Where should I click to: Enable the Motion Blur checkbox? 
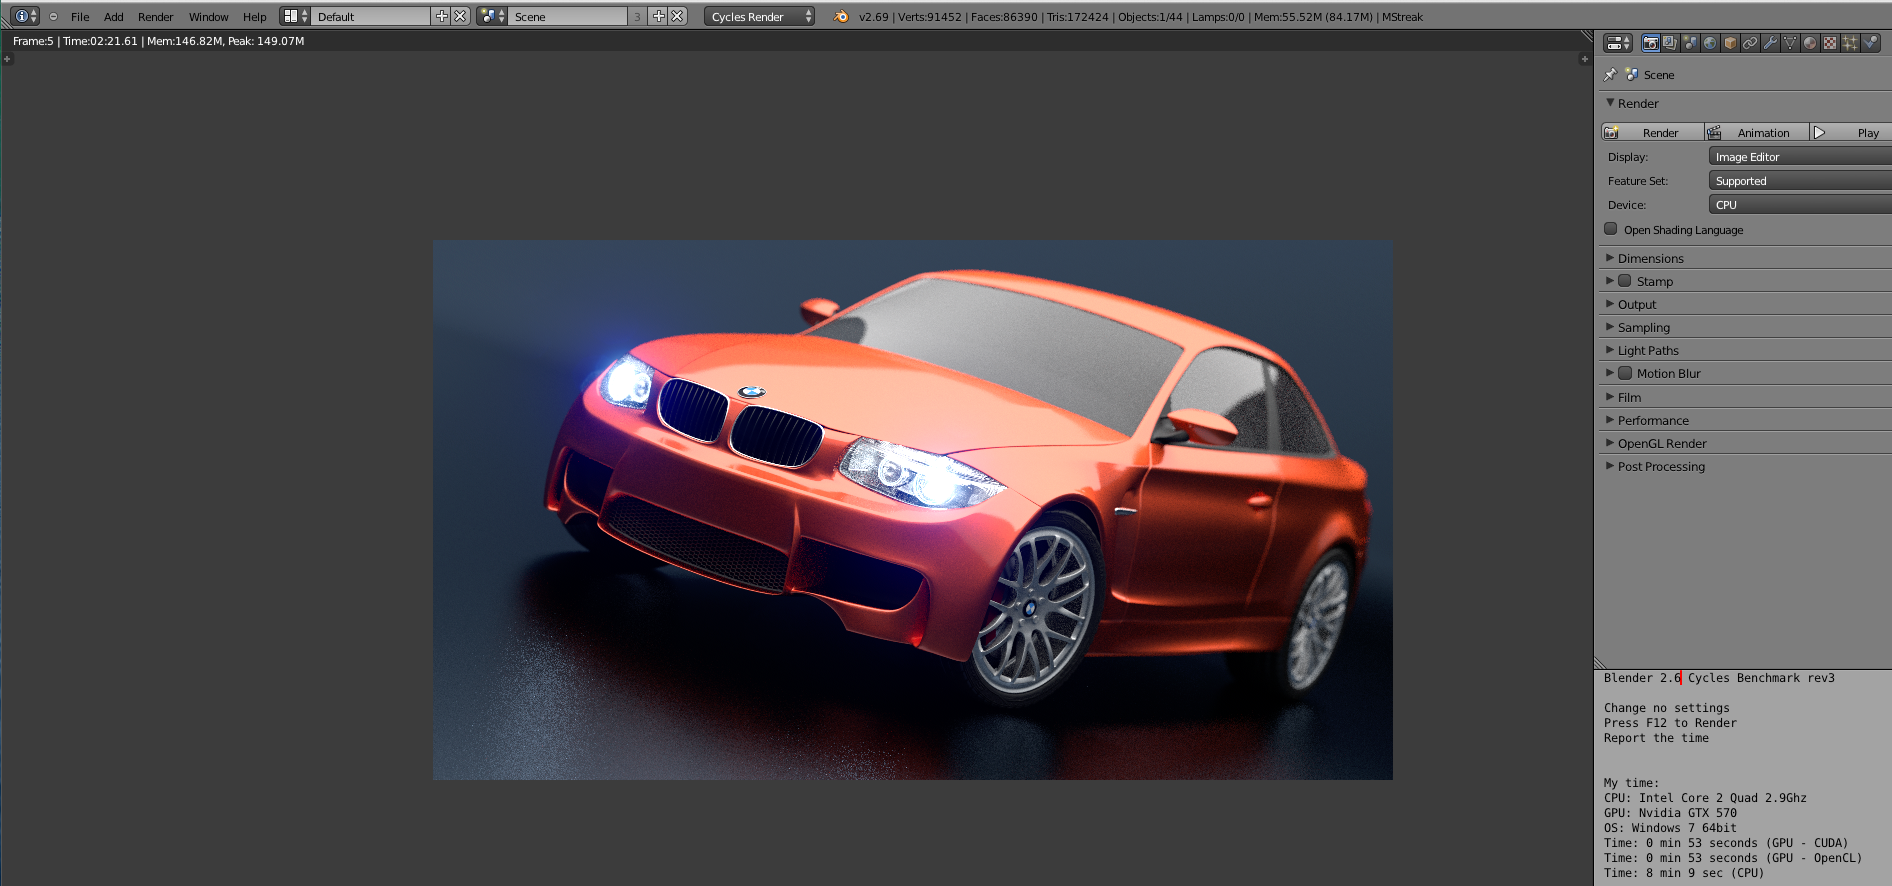(x=1625, y=373)
